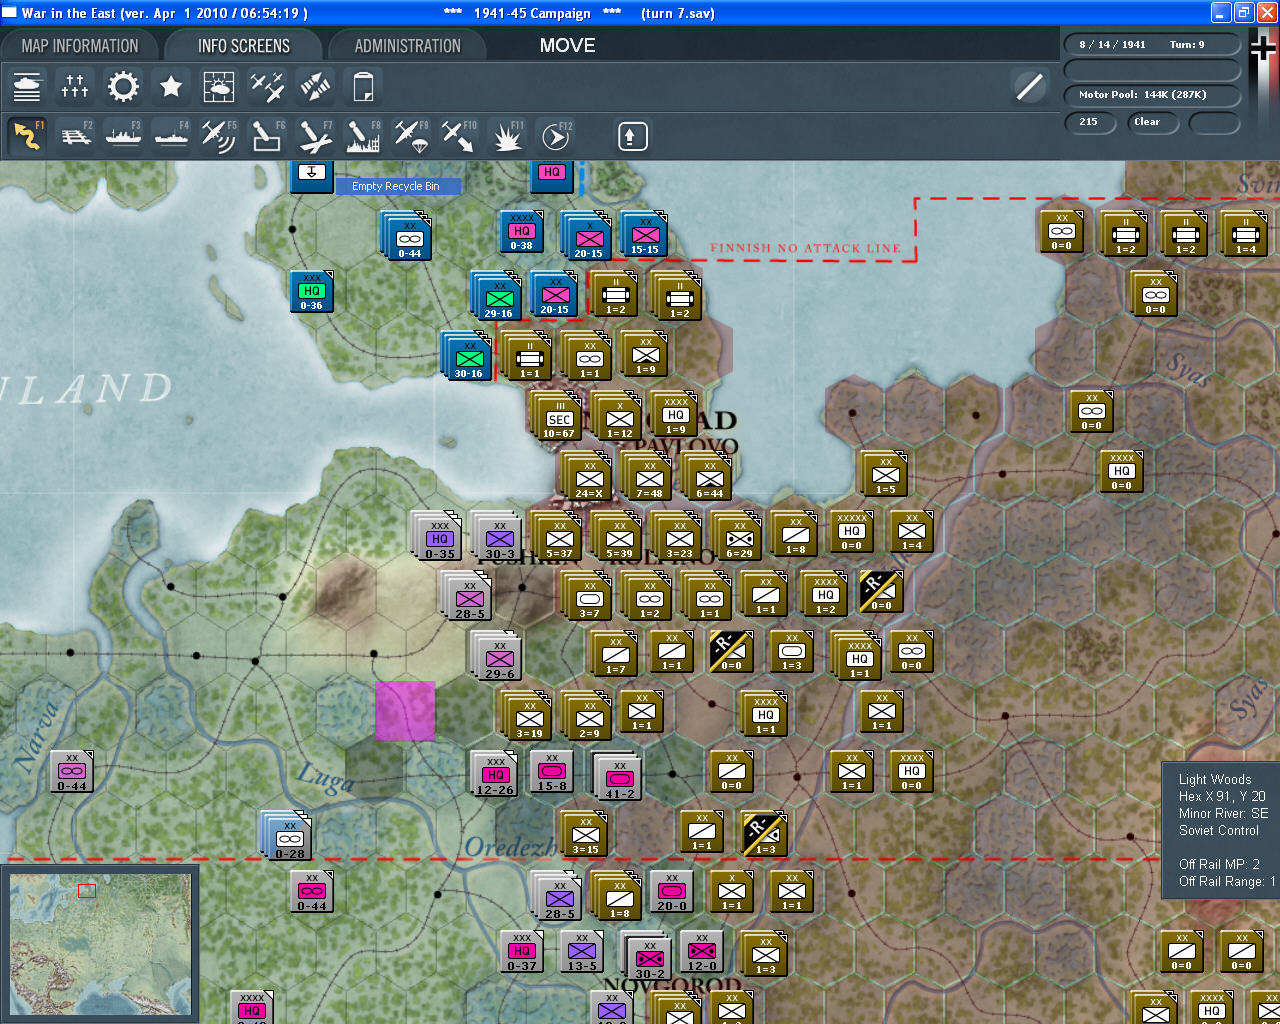The height and width of the screenshot is (1024, 1280).
Task: Click the 215 jump-to-hex button
Action: click(1089, 123)
